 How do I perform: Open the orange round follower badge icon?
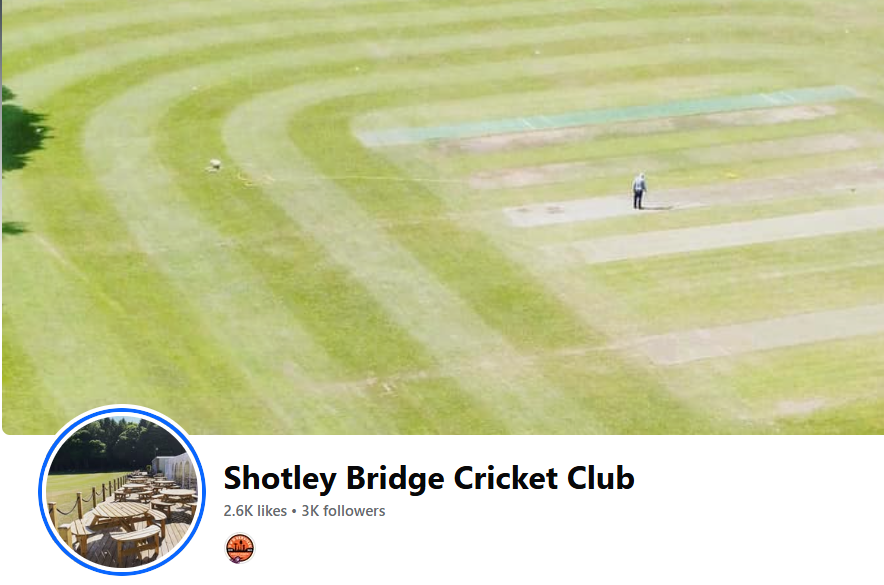[240, 548]
